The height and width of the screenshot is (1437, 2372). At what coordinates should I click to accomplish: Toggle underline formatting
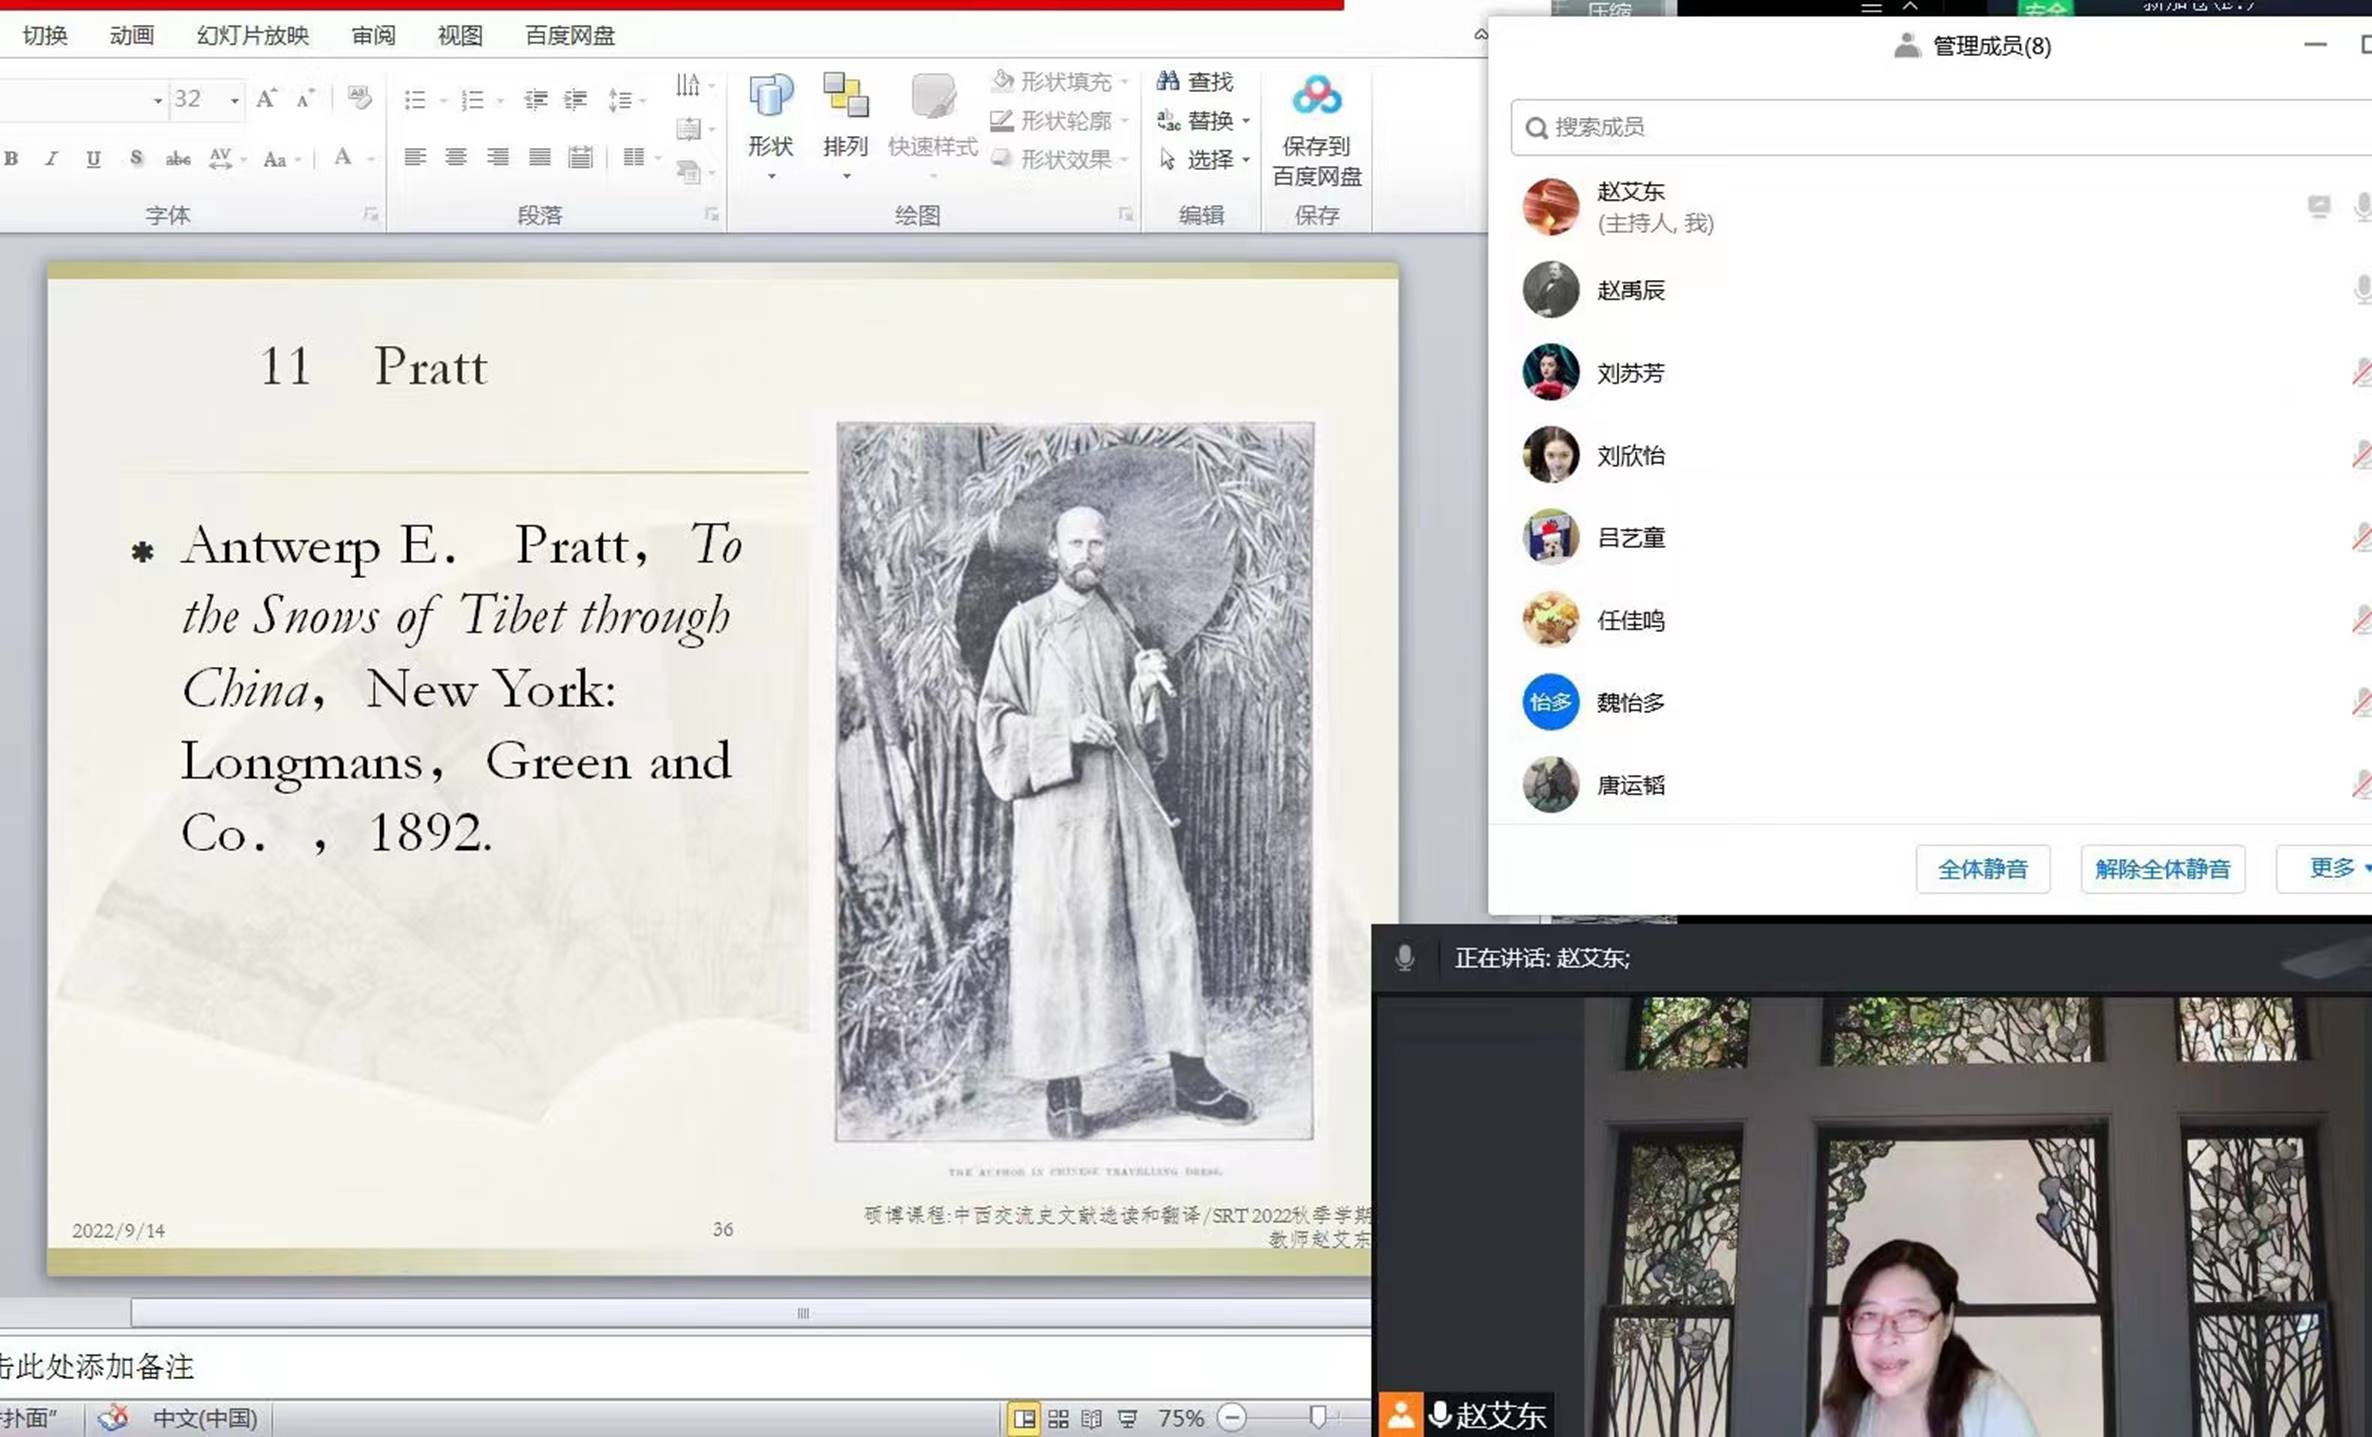pos(93,159)
